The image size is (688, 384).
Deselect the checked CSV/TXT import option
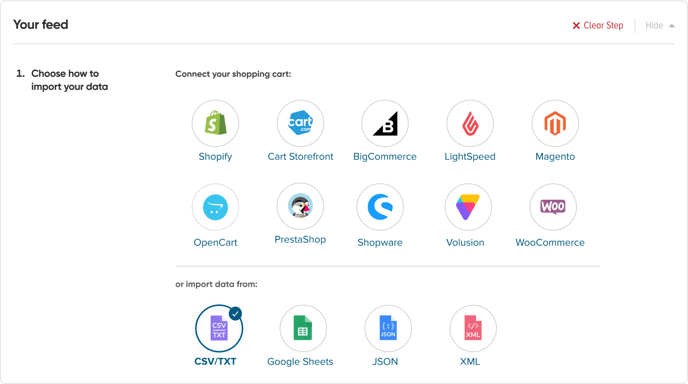(x=219, y=328)
